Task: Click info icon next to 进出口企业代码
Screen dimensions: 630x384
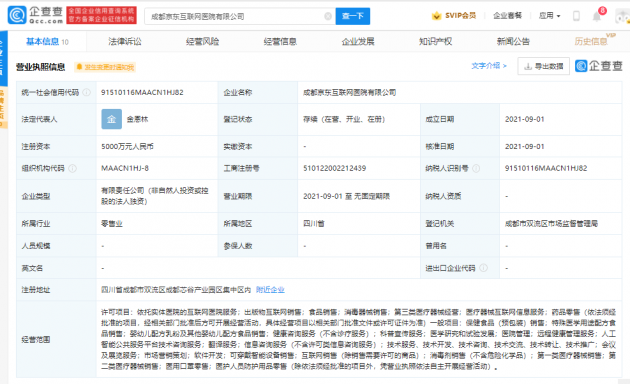Action: (483, 268)
